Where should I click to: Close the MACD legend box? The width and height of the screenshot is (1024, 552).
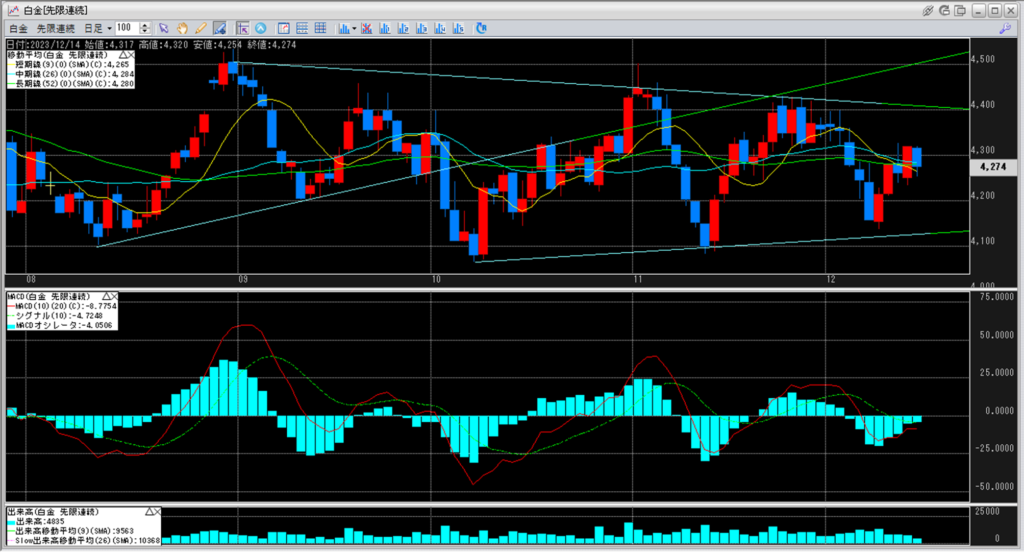point(114,297)
